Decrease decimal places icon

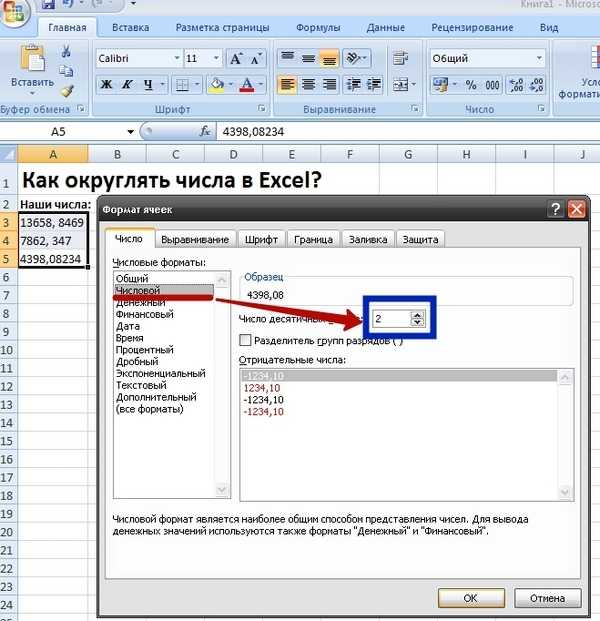(536, 85)
